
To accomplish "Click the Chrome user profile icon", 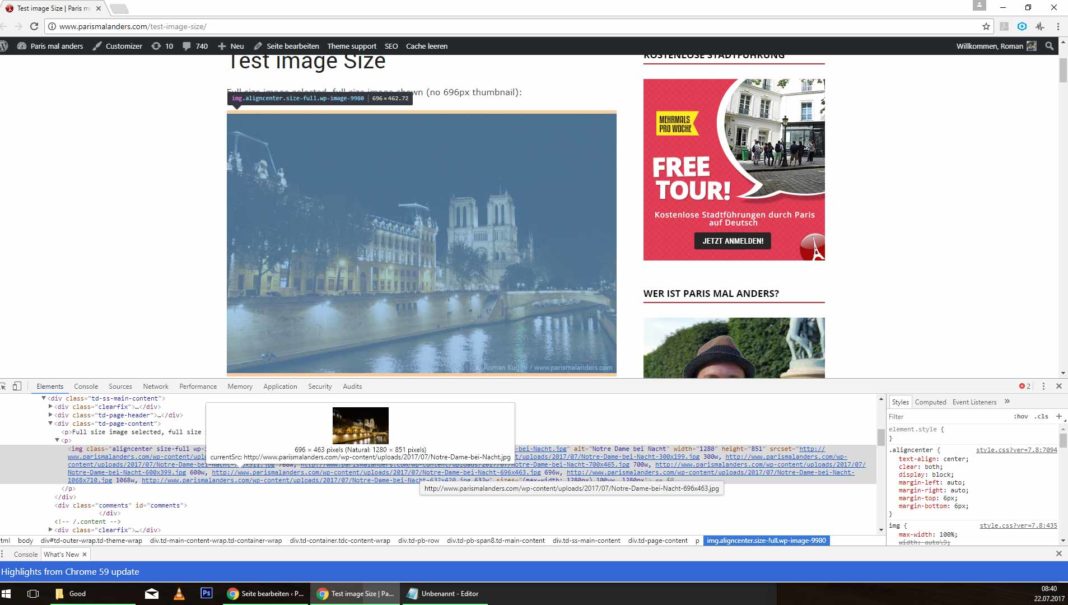I will [x=979, y=5].
